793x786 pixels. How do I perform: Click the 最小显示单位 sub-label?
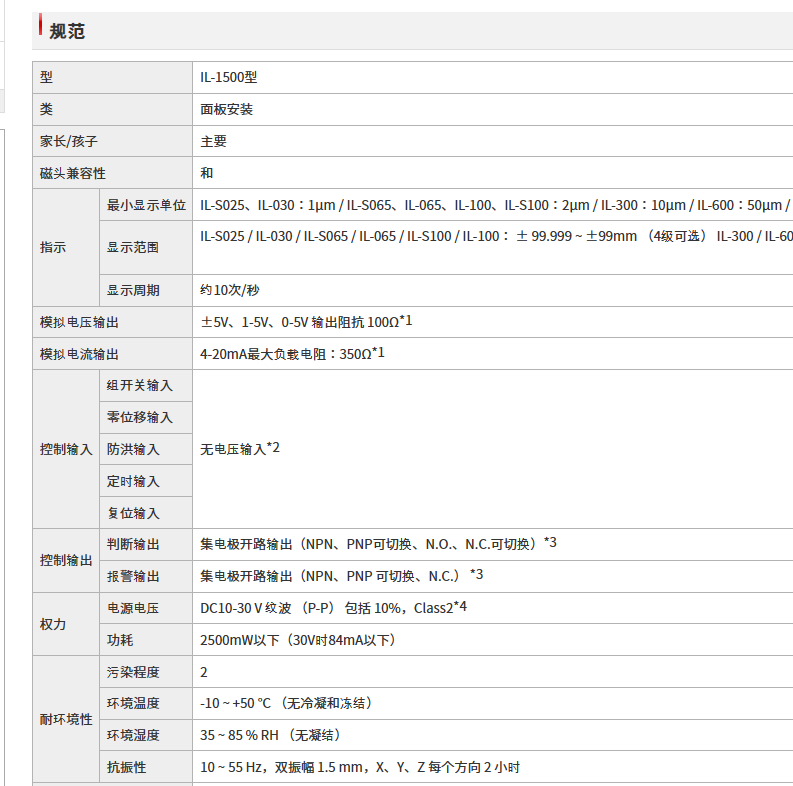coord(146,205)
